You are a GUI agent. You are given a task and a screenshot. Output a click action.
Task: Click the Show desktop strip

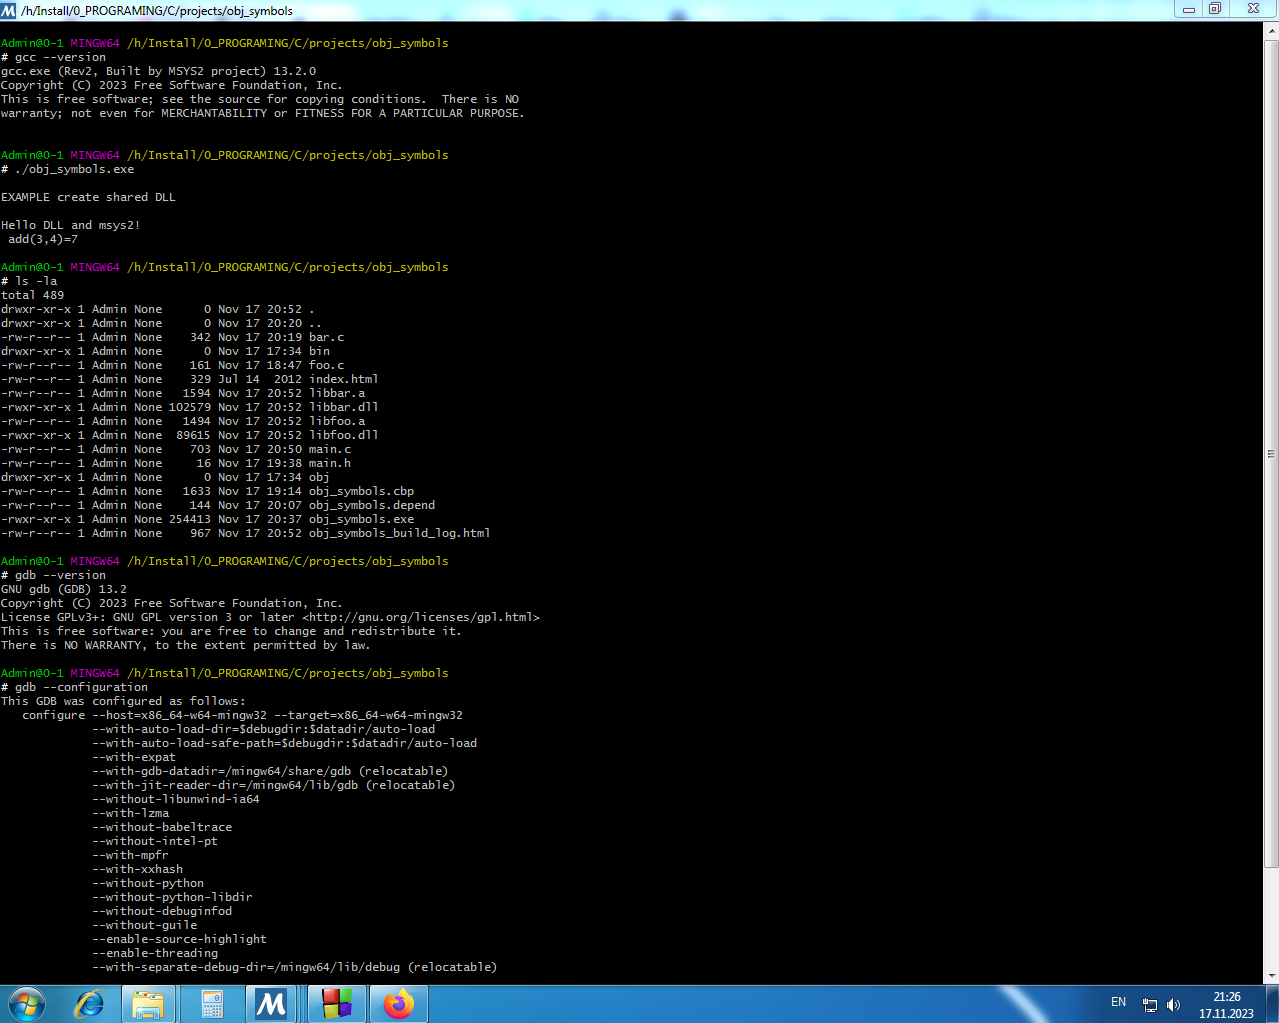(1272, 1004)
